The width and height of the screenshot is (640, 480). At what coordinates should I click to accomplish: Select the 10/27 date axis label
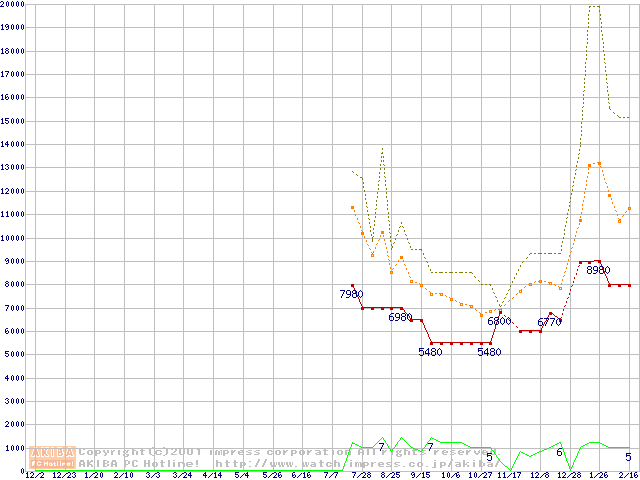point(480,476)
